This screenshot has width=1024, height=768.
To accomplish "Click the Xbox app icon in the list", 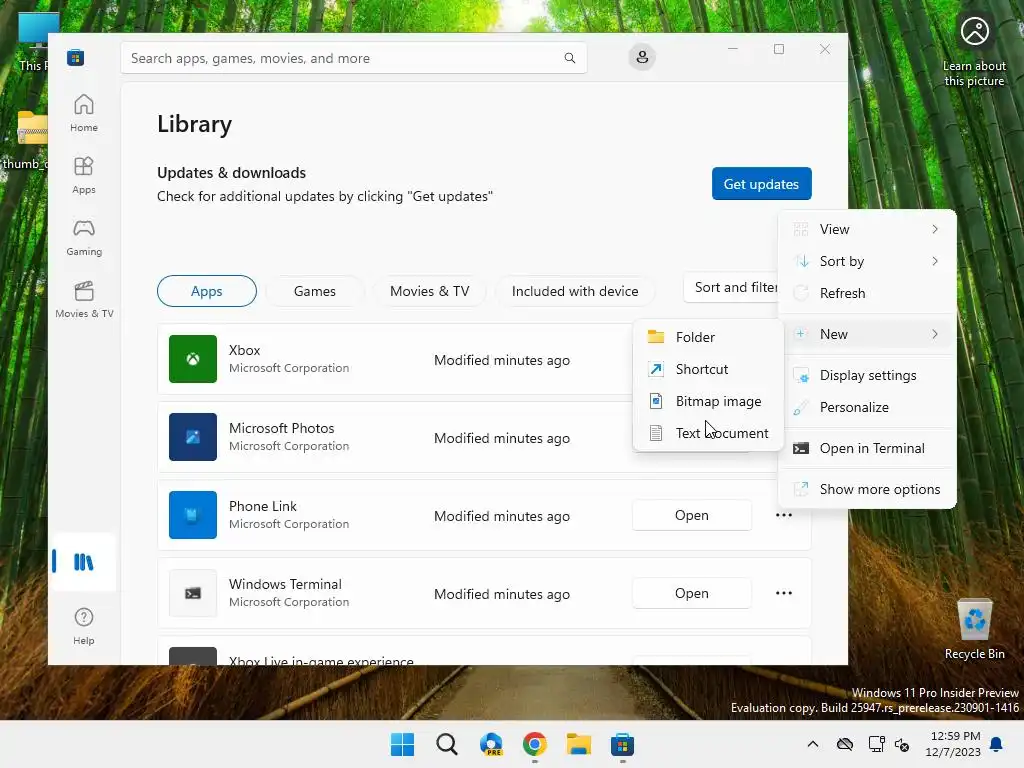I will click(x=193, y=359).
